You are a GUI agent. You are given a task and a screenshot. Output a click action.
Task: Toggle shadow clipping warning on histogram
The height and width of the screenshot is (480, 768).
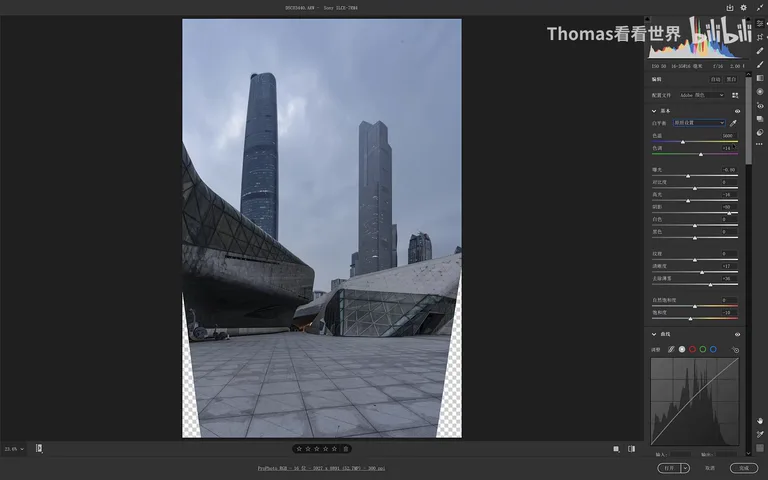coord(647,19)
